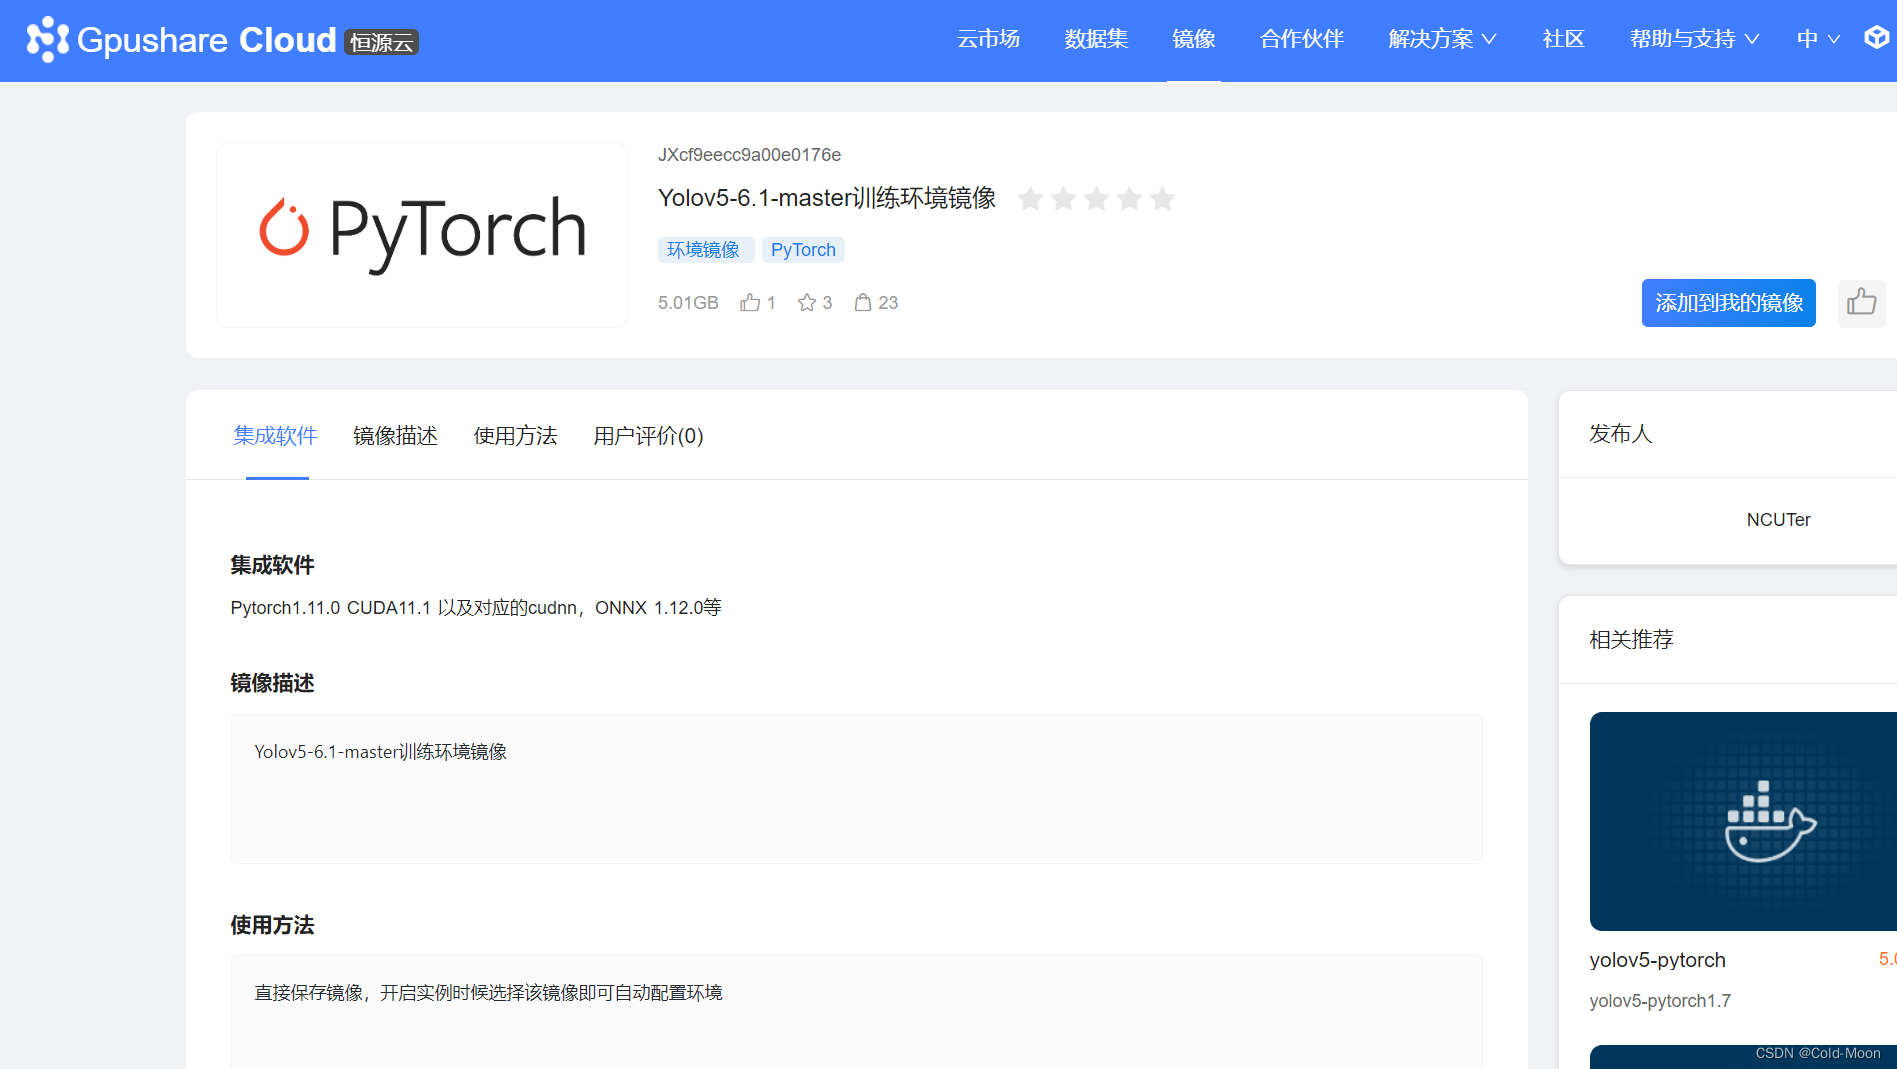Click the PyTorch image logo
1897x1069 pixels.
tap(422, 235)
